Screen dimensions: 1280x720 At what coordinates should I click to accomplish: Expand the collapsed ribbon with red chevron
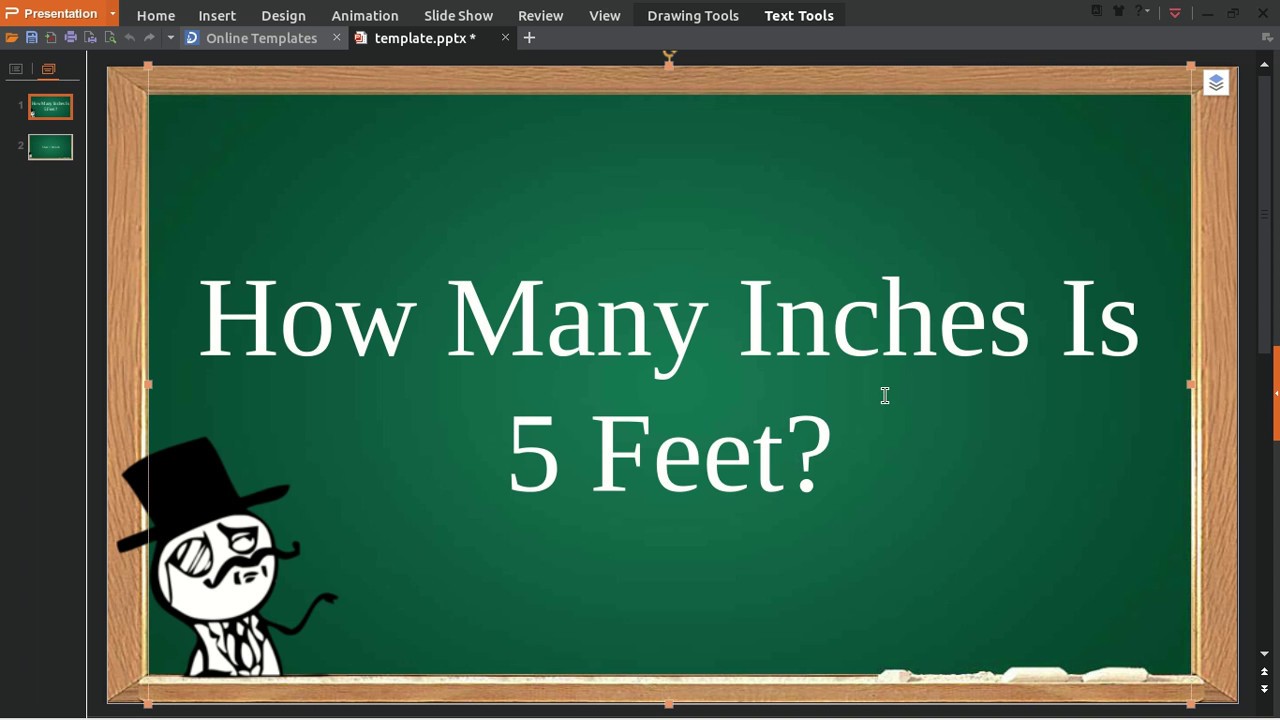[x=1175, y=13]
